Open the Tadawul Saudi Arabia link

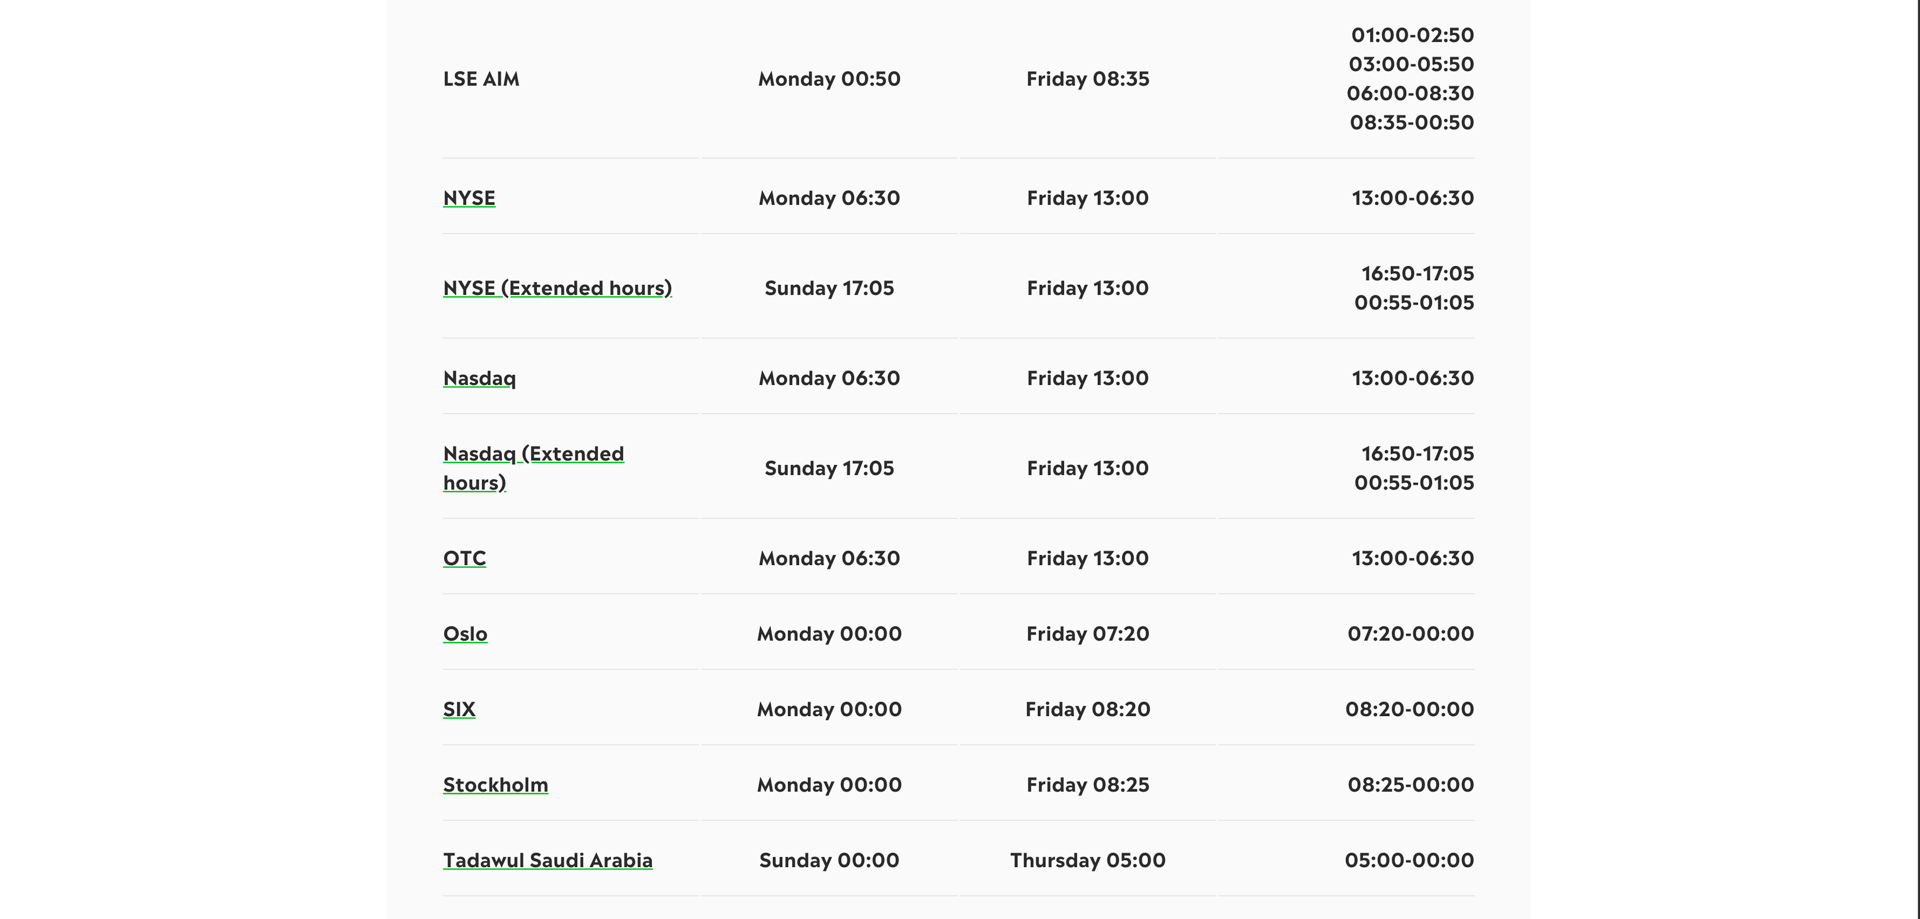[x=547, y=860]
